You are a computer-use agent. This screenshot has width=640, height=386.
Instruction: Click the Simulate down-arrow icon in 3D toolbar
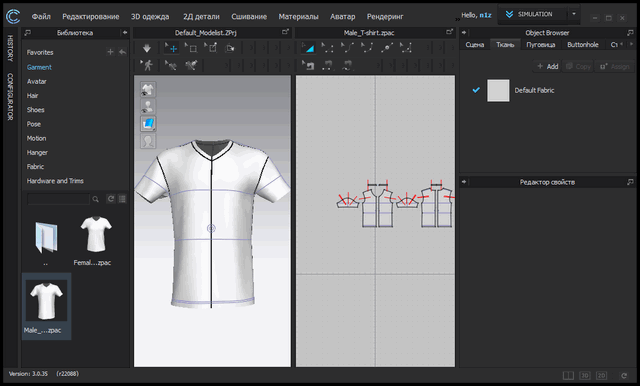coord(147,49)
